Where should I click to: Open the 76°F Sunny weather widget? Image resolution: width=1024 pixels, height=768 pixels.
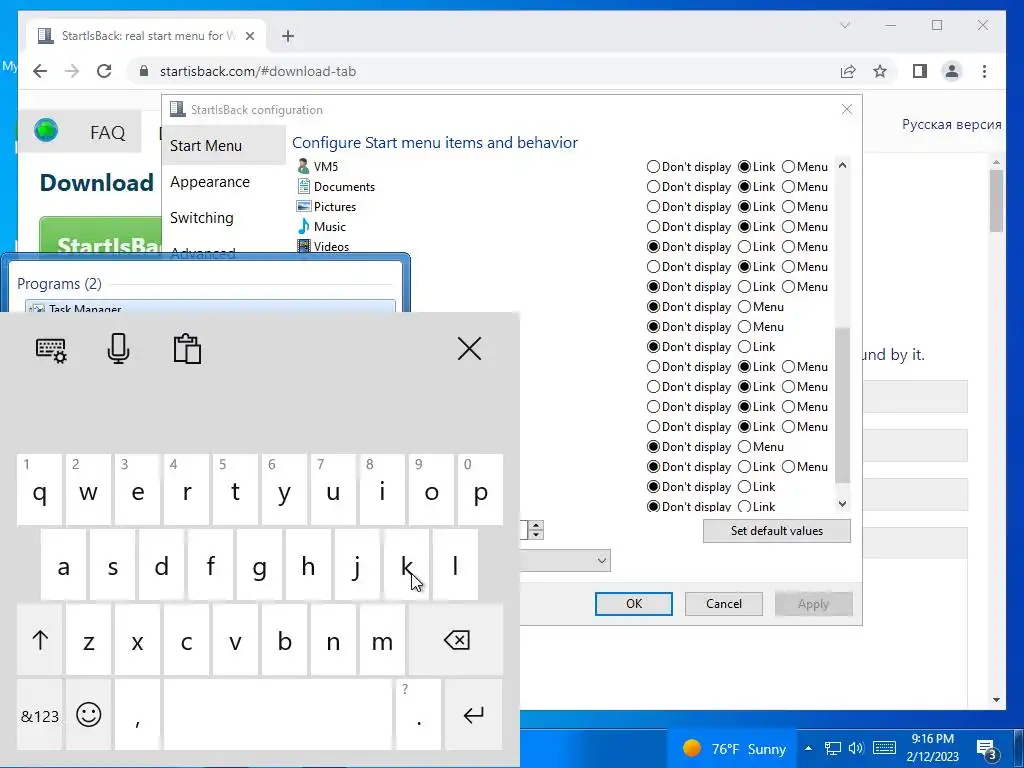coord(733,748)
